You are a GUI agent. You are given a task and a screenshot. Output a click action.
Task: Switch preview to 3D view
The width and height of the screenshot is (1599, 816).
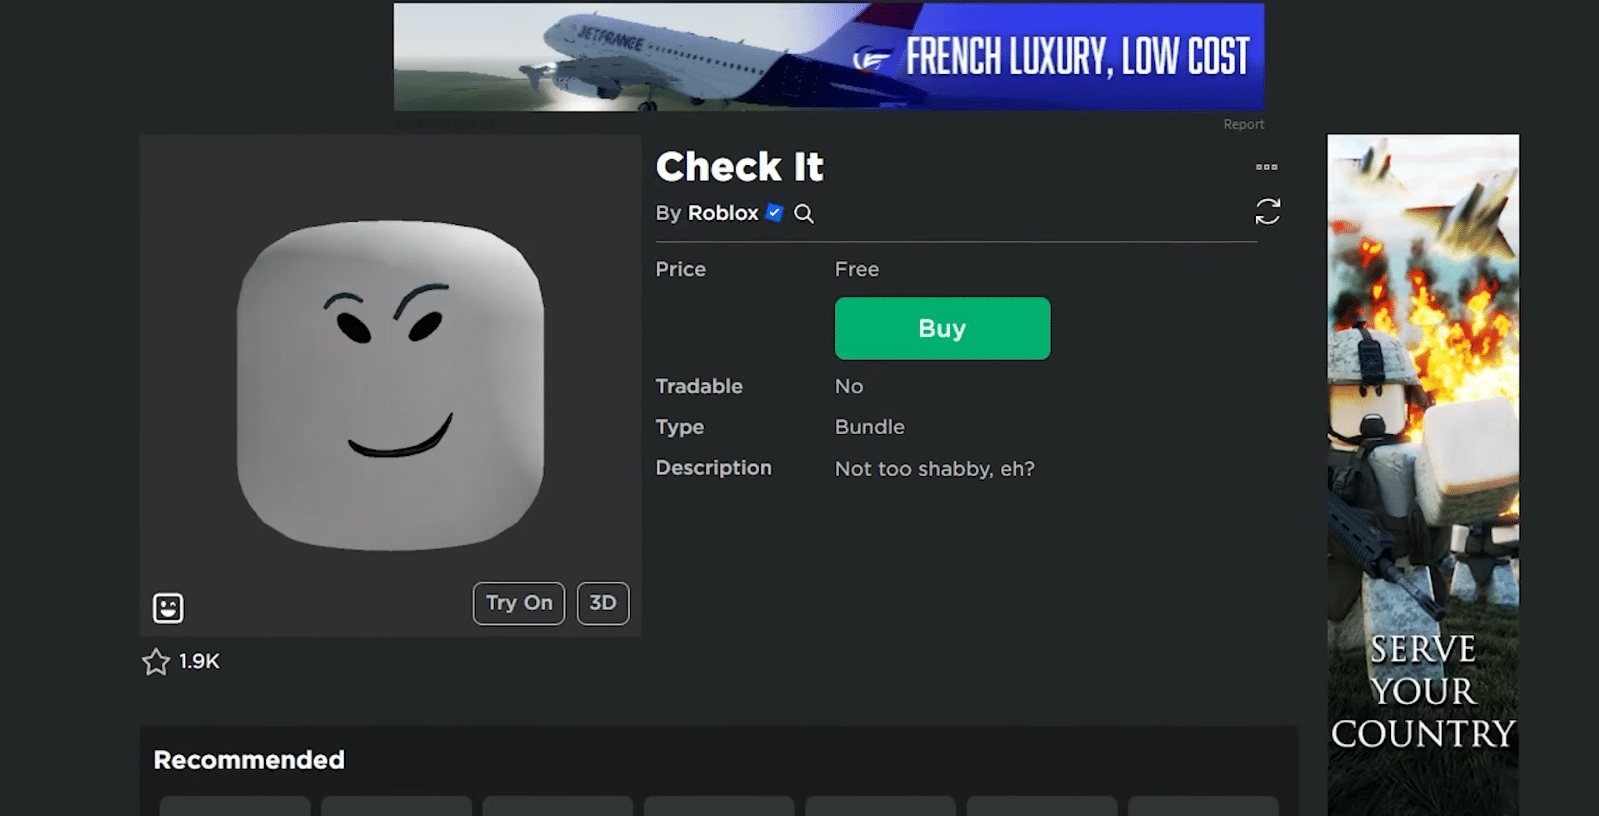[x=603, y=603]
